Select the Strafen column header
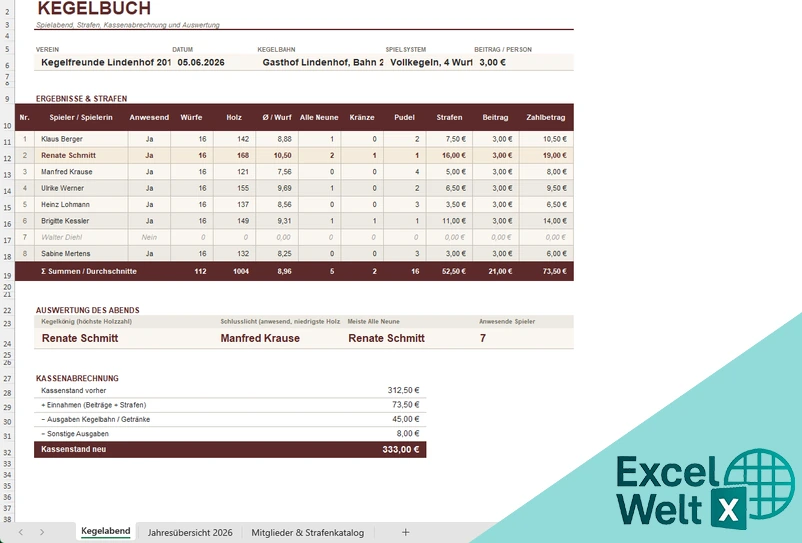This screenshot has width=802, height=543. pos(449,118)
